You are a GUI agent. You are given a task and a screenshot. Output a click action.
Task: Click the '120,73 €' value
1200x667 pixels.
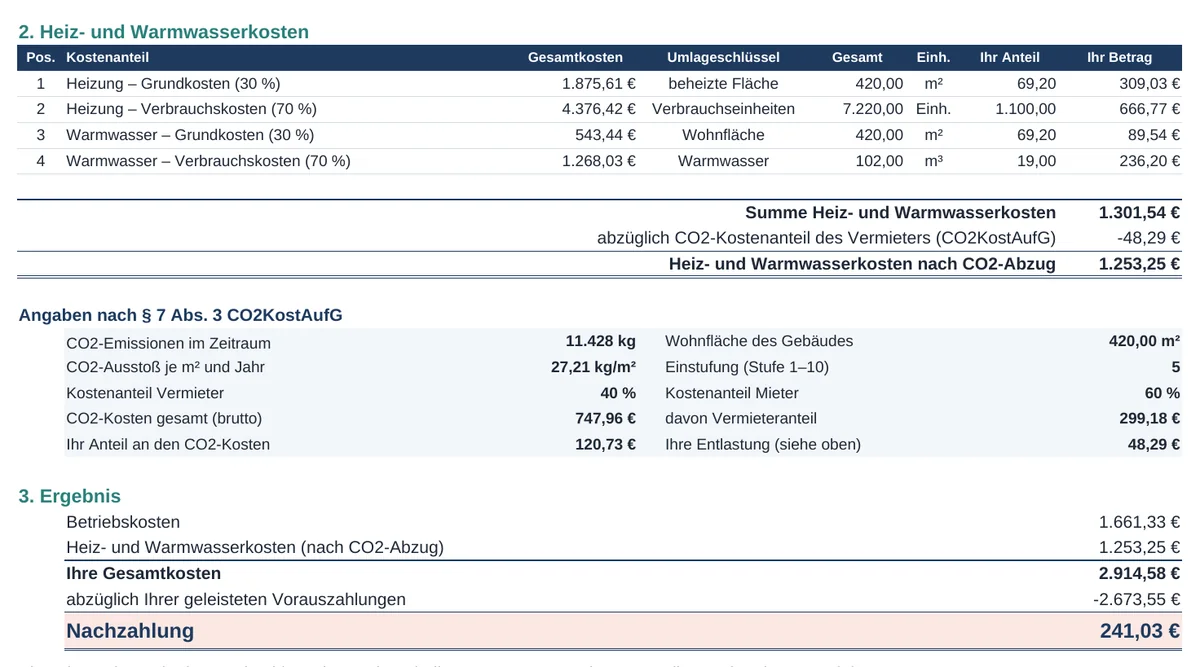605,444
